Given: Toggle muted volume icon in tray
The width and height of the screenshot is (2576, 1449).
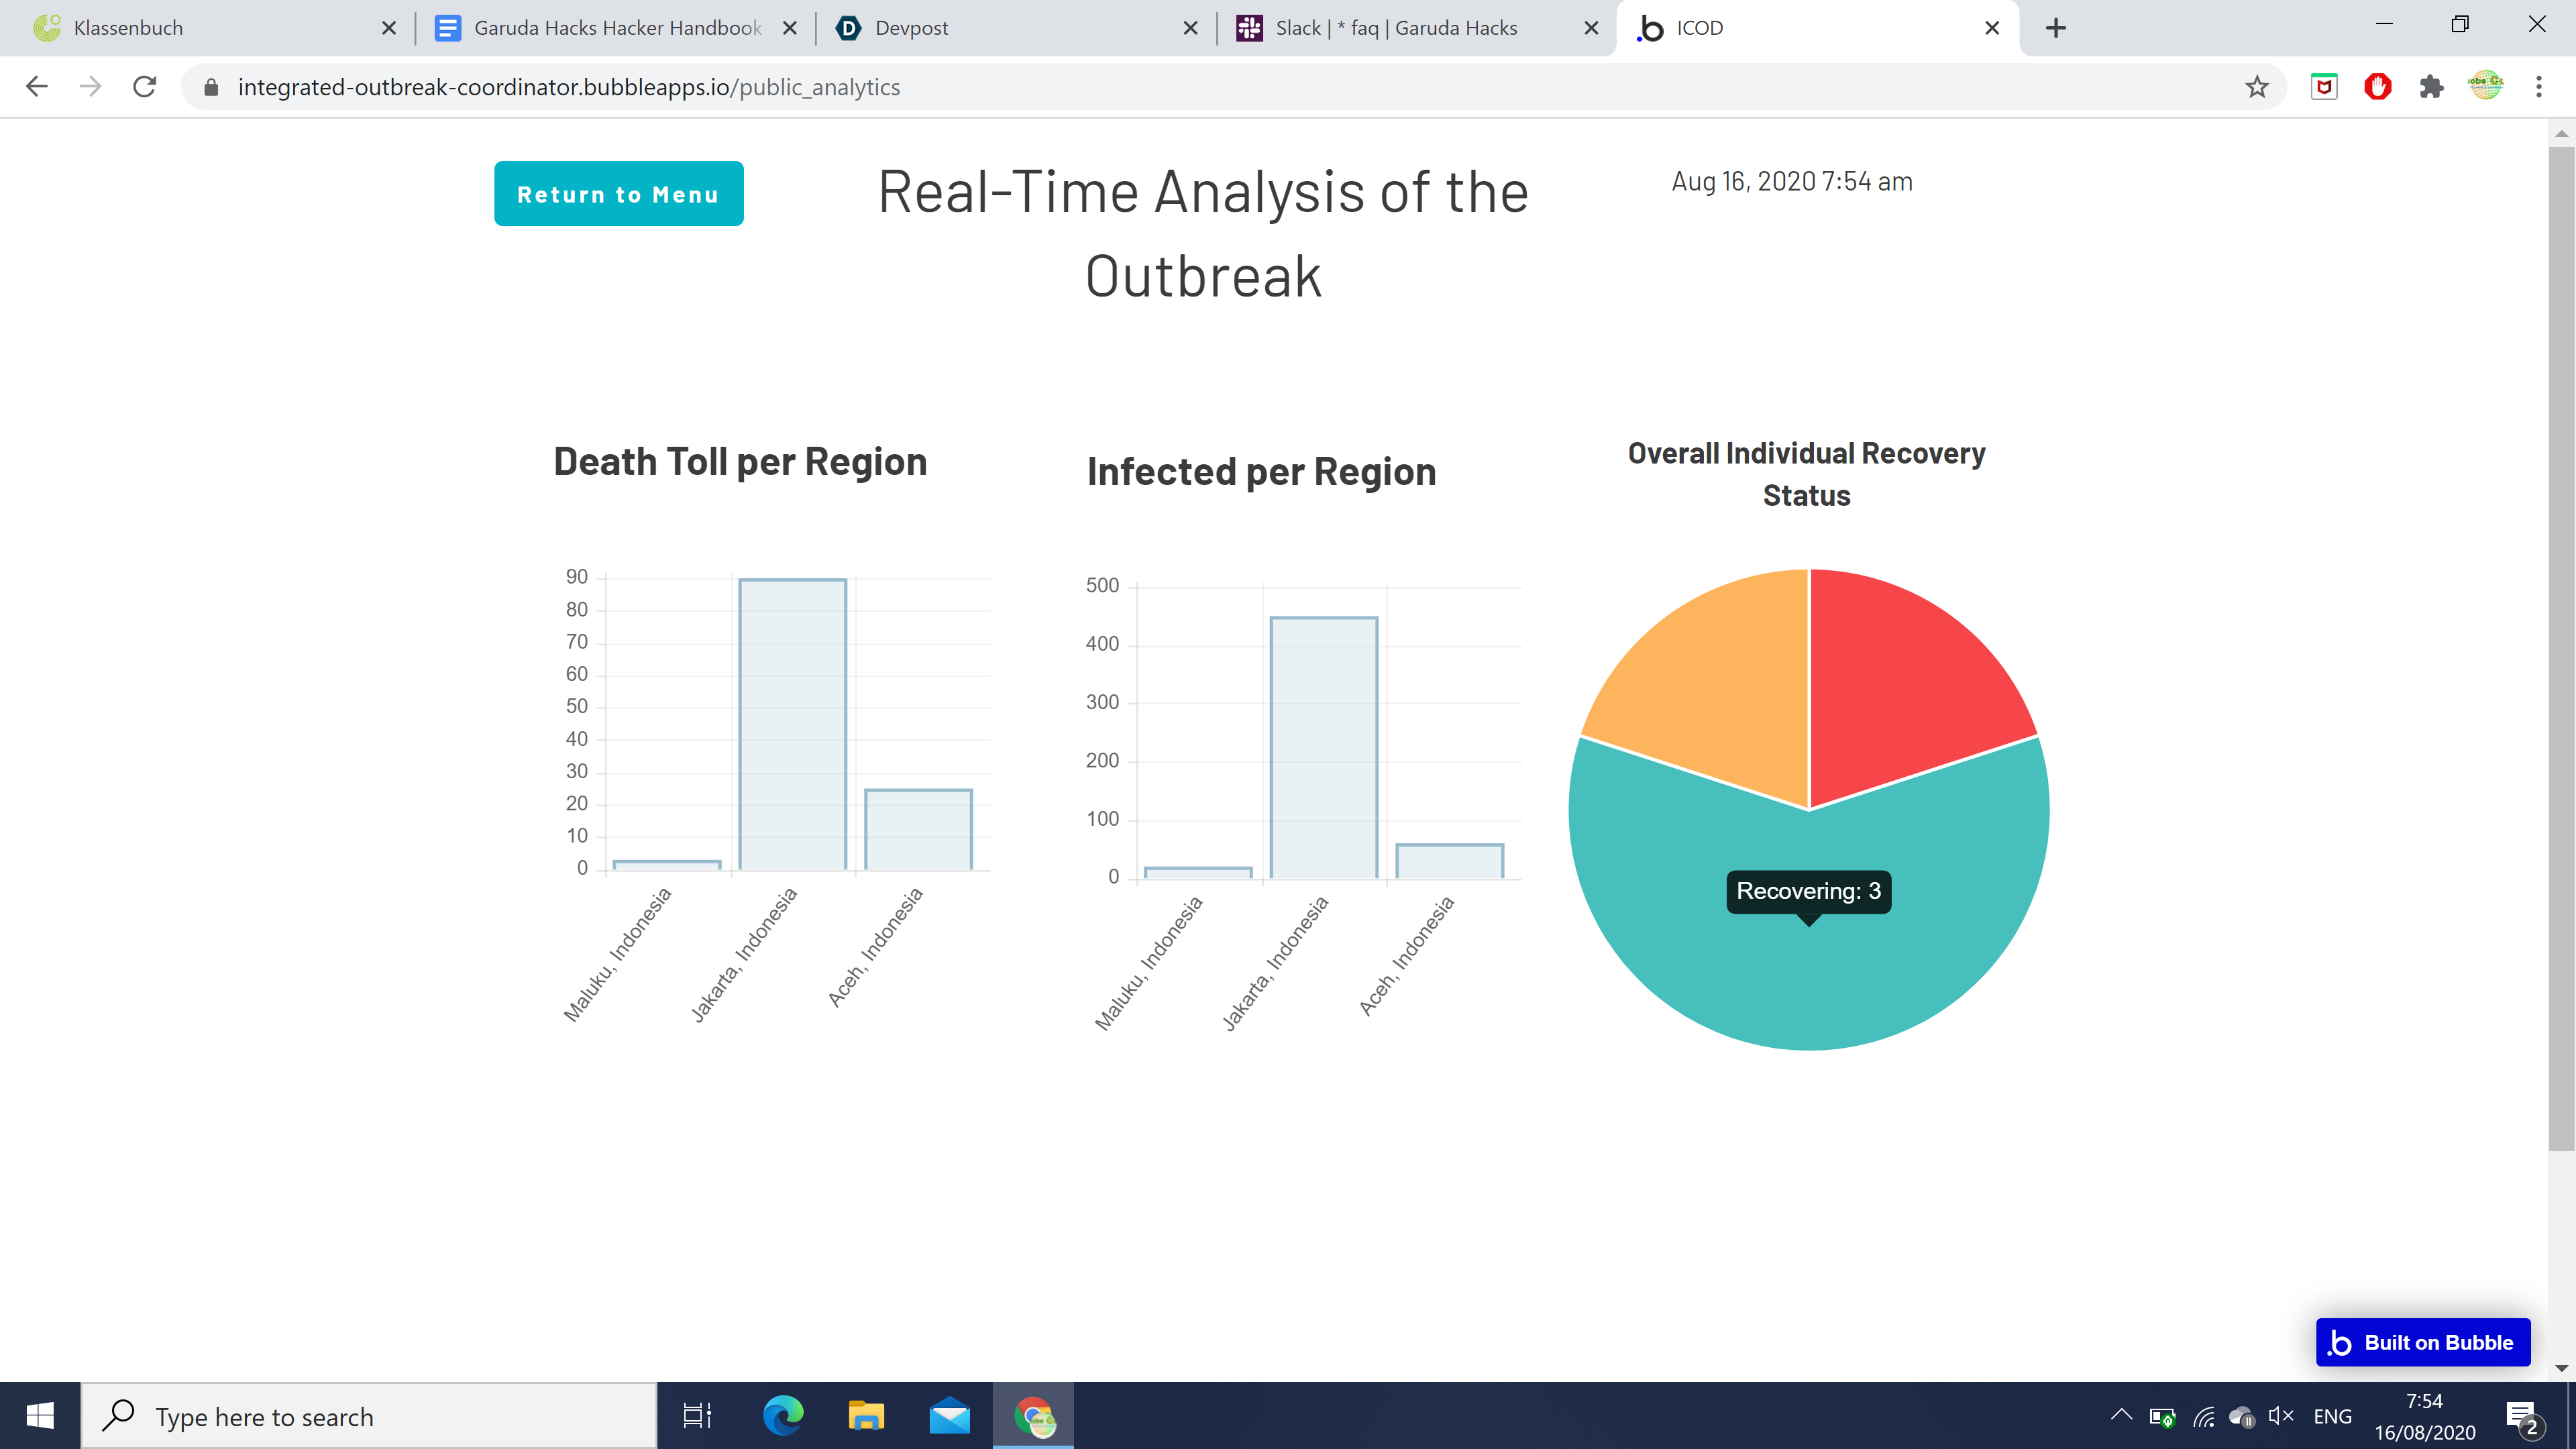Looking at the screenshot, I should [2281, 1416].
